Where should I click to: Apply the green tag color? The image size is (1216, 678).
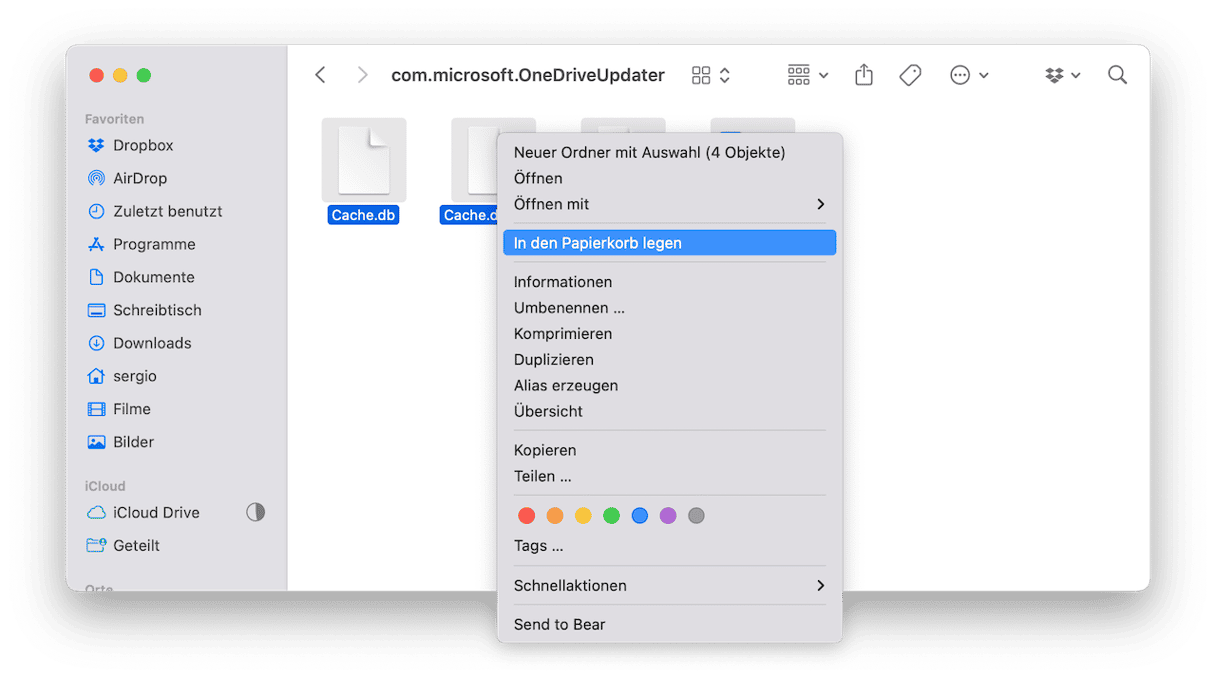tap(611, 516)
